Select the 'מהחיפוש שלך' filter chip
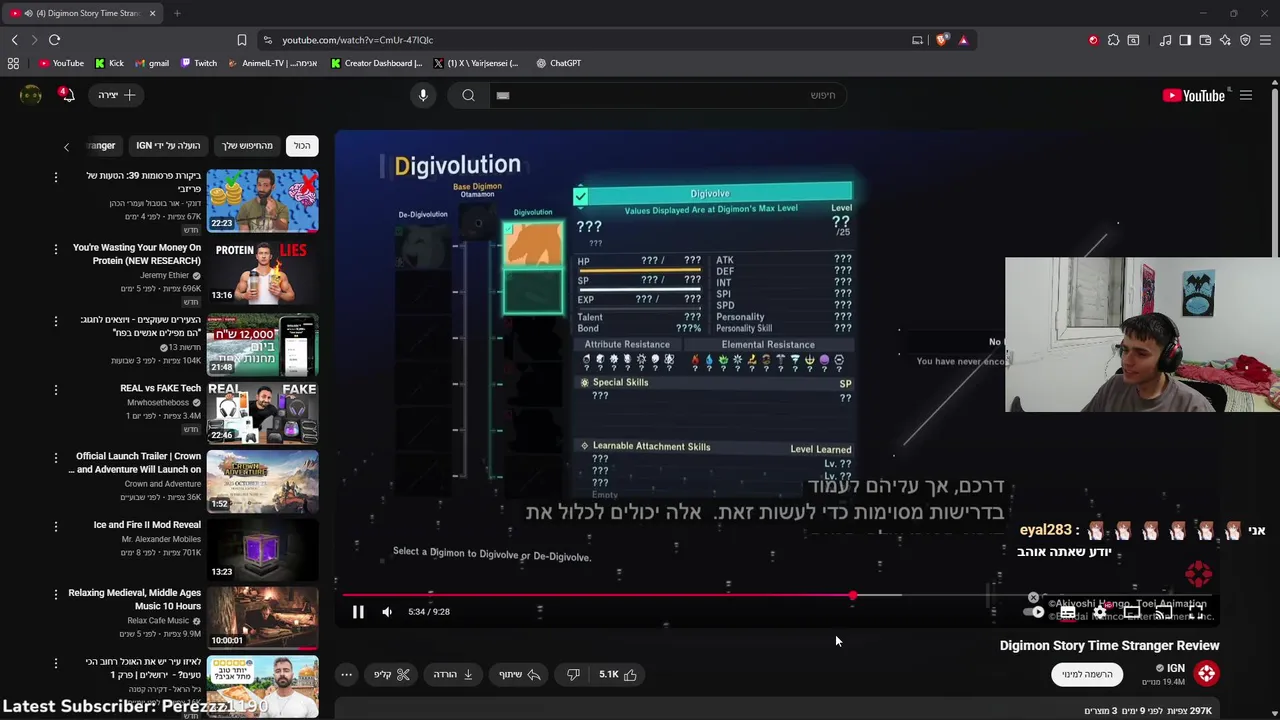The width and height of the screenshot is (1280, 720). click(x=247, y=146)
